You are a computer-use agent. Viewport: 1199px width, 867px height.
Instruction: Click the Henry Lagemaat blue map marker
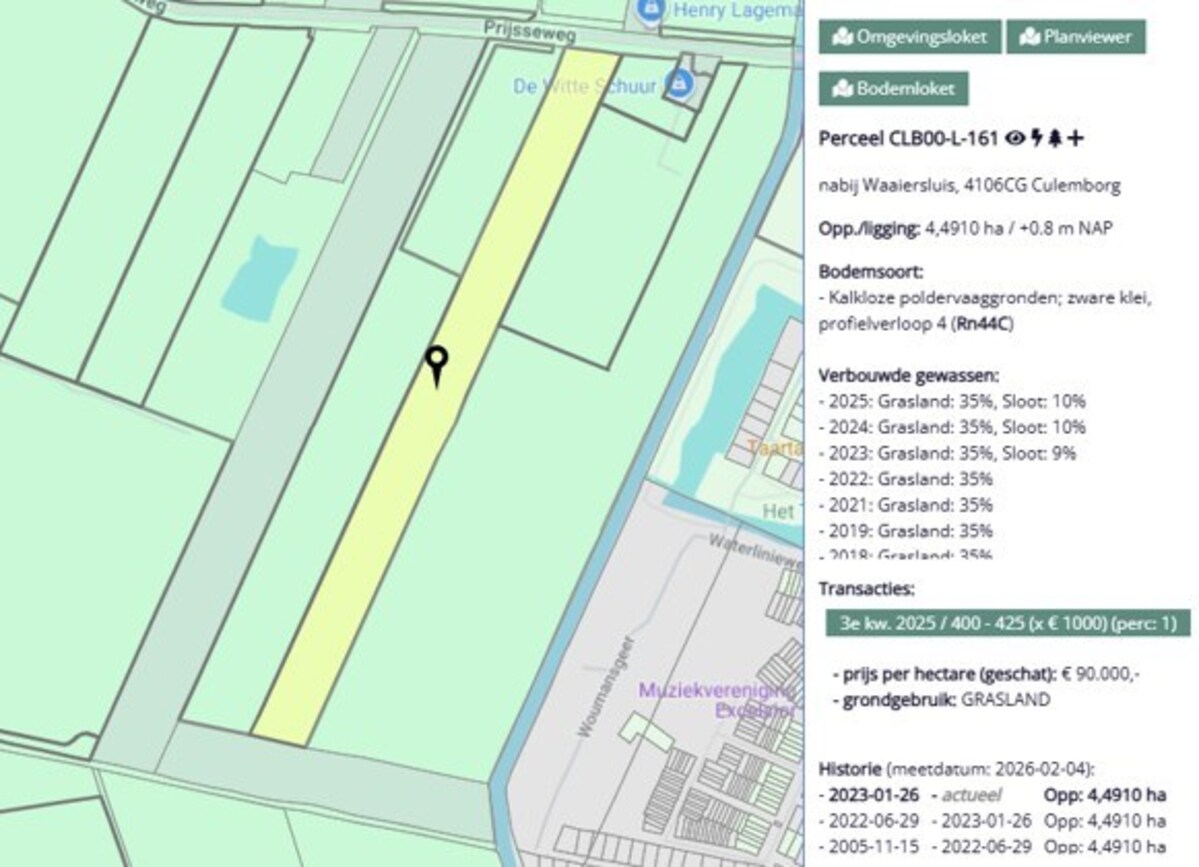pyautogui.click(x=651, y=11)
